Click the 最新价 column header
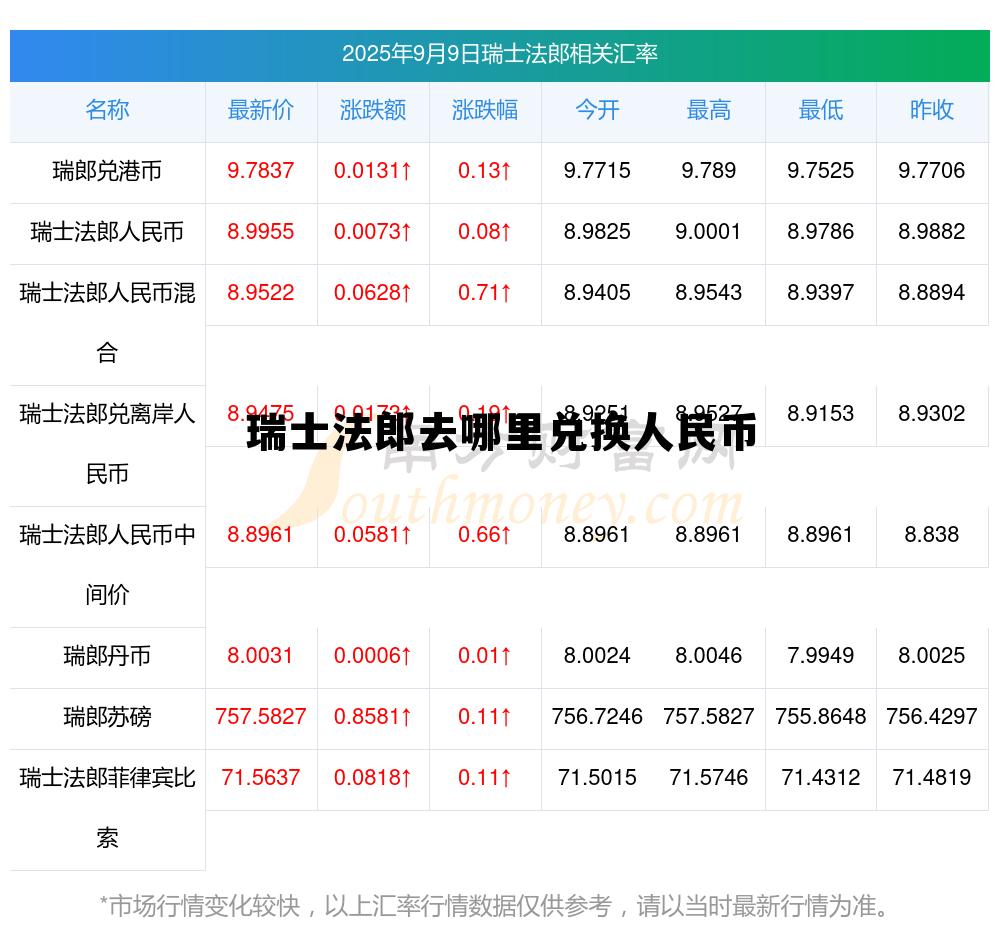This screenshot has width=1000, height=937. pyautogui.click(x=261, y=111)
